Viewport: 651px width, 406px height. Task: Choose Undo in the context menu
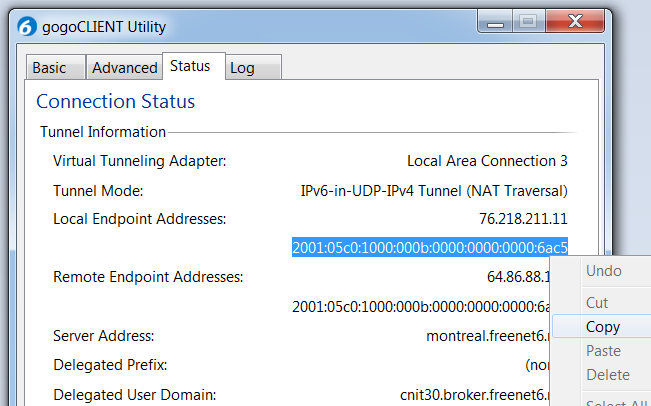[x=603, y=271]
